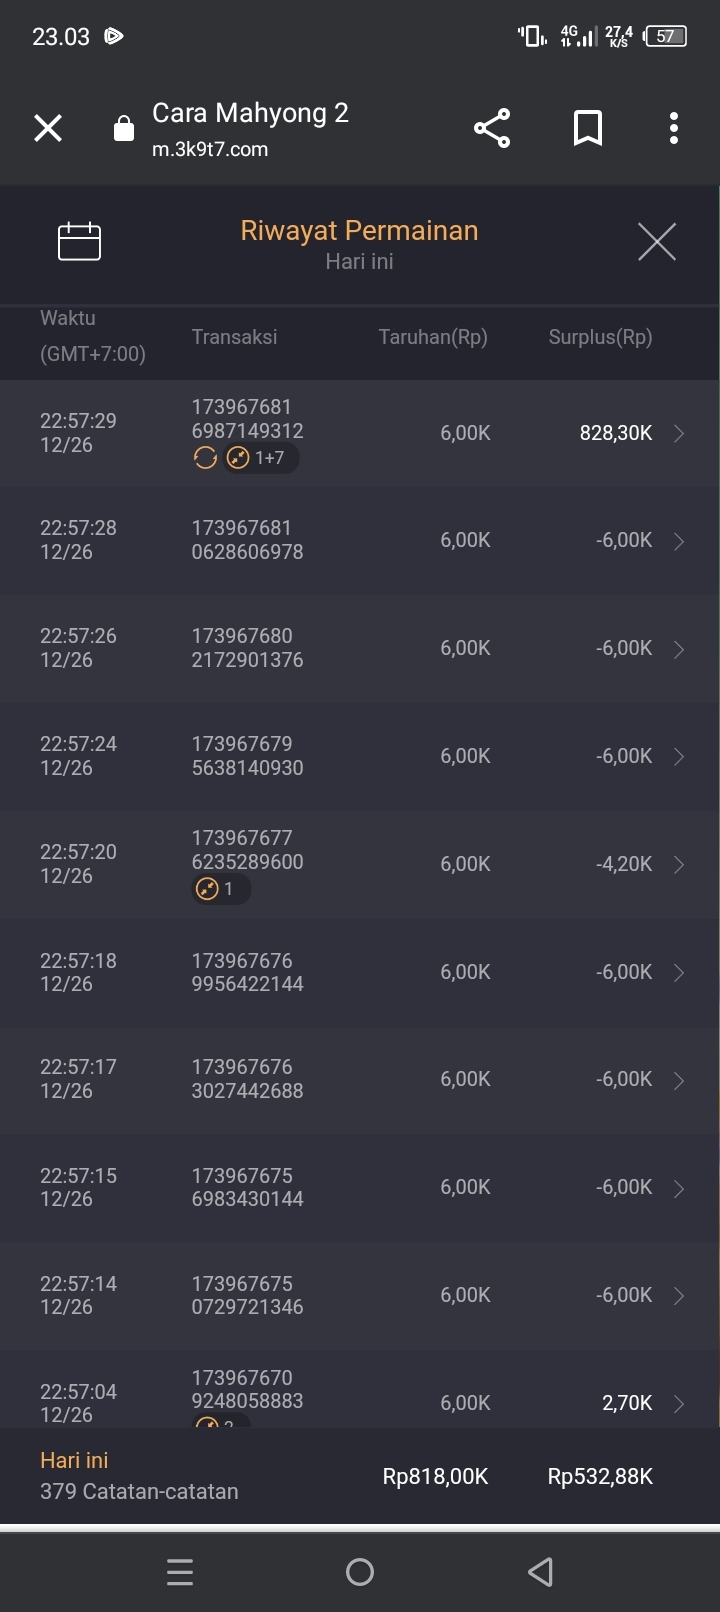This screenshot has height=1612, width=720.
Task: Tap the m.3k9t7.com address bar URL
Action: click(210, 150)
